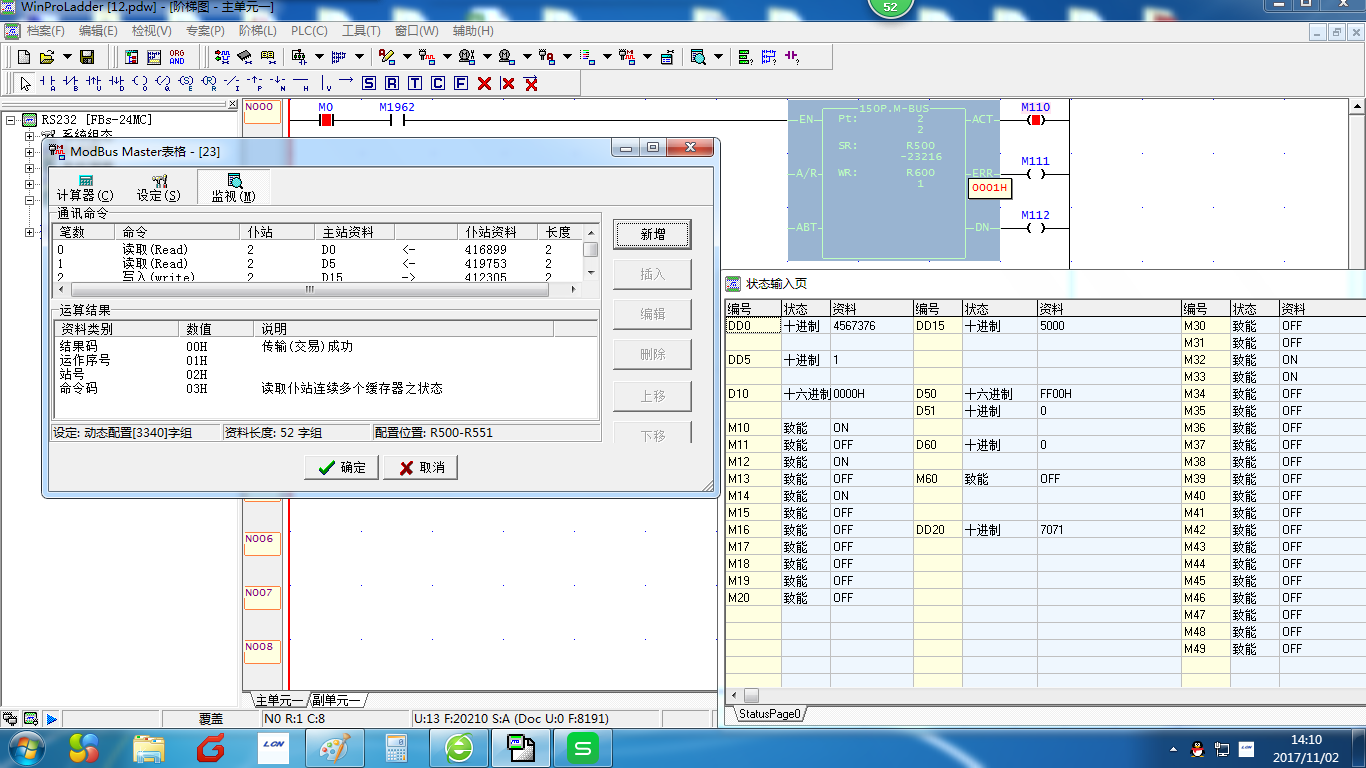The height and width of the screenshot is (768, 1366).
Task: Collapse the RS232 [FBs-24MC] tree node
Action: coord(11,120)
